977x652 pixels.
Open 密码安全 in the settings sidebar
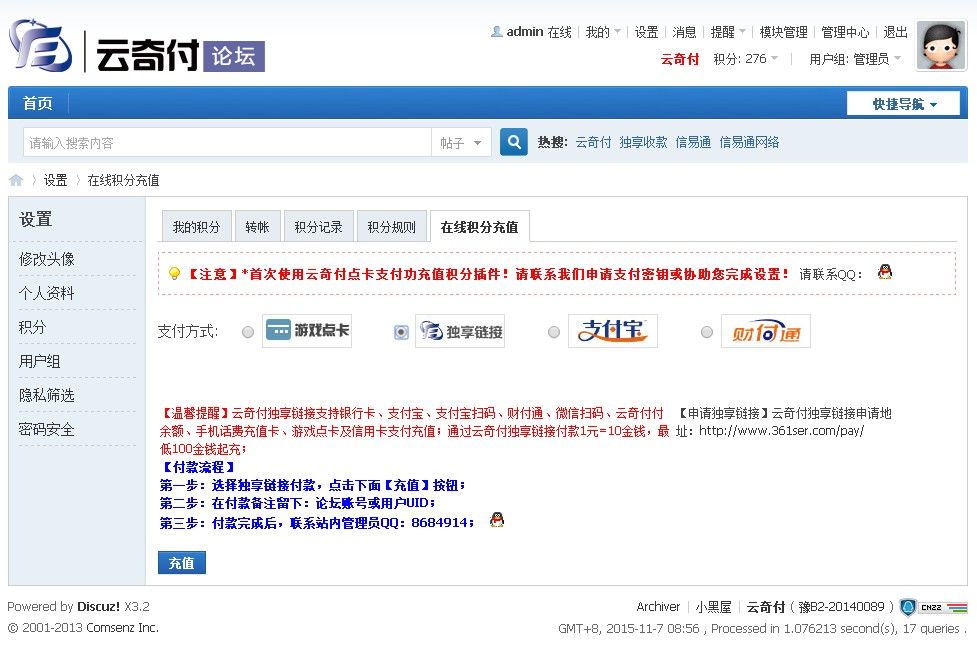(47, 429)
